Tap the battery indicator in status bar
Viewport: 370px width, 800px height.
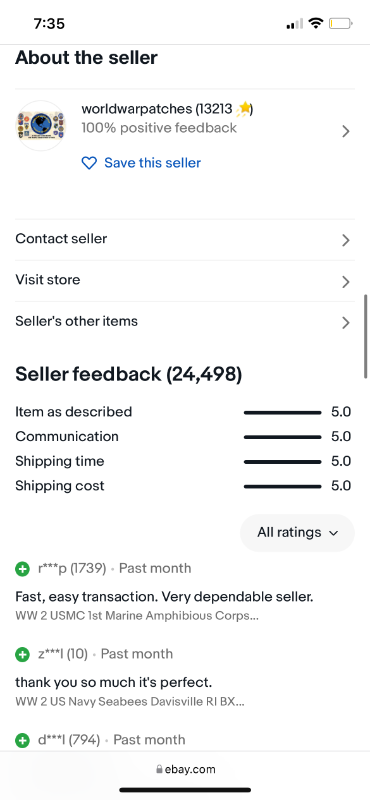point(340,23)
